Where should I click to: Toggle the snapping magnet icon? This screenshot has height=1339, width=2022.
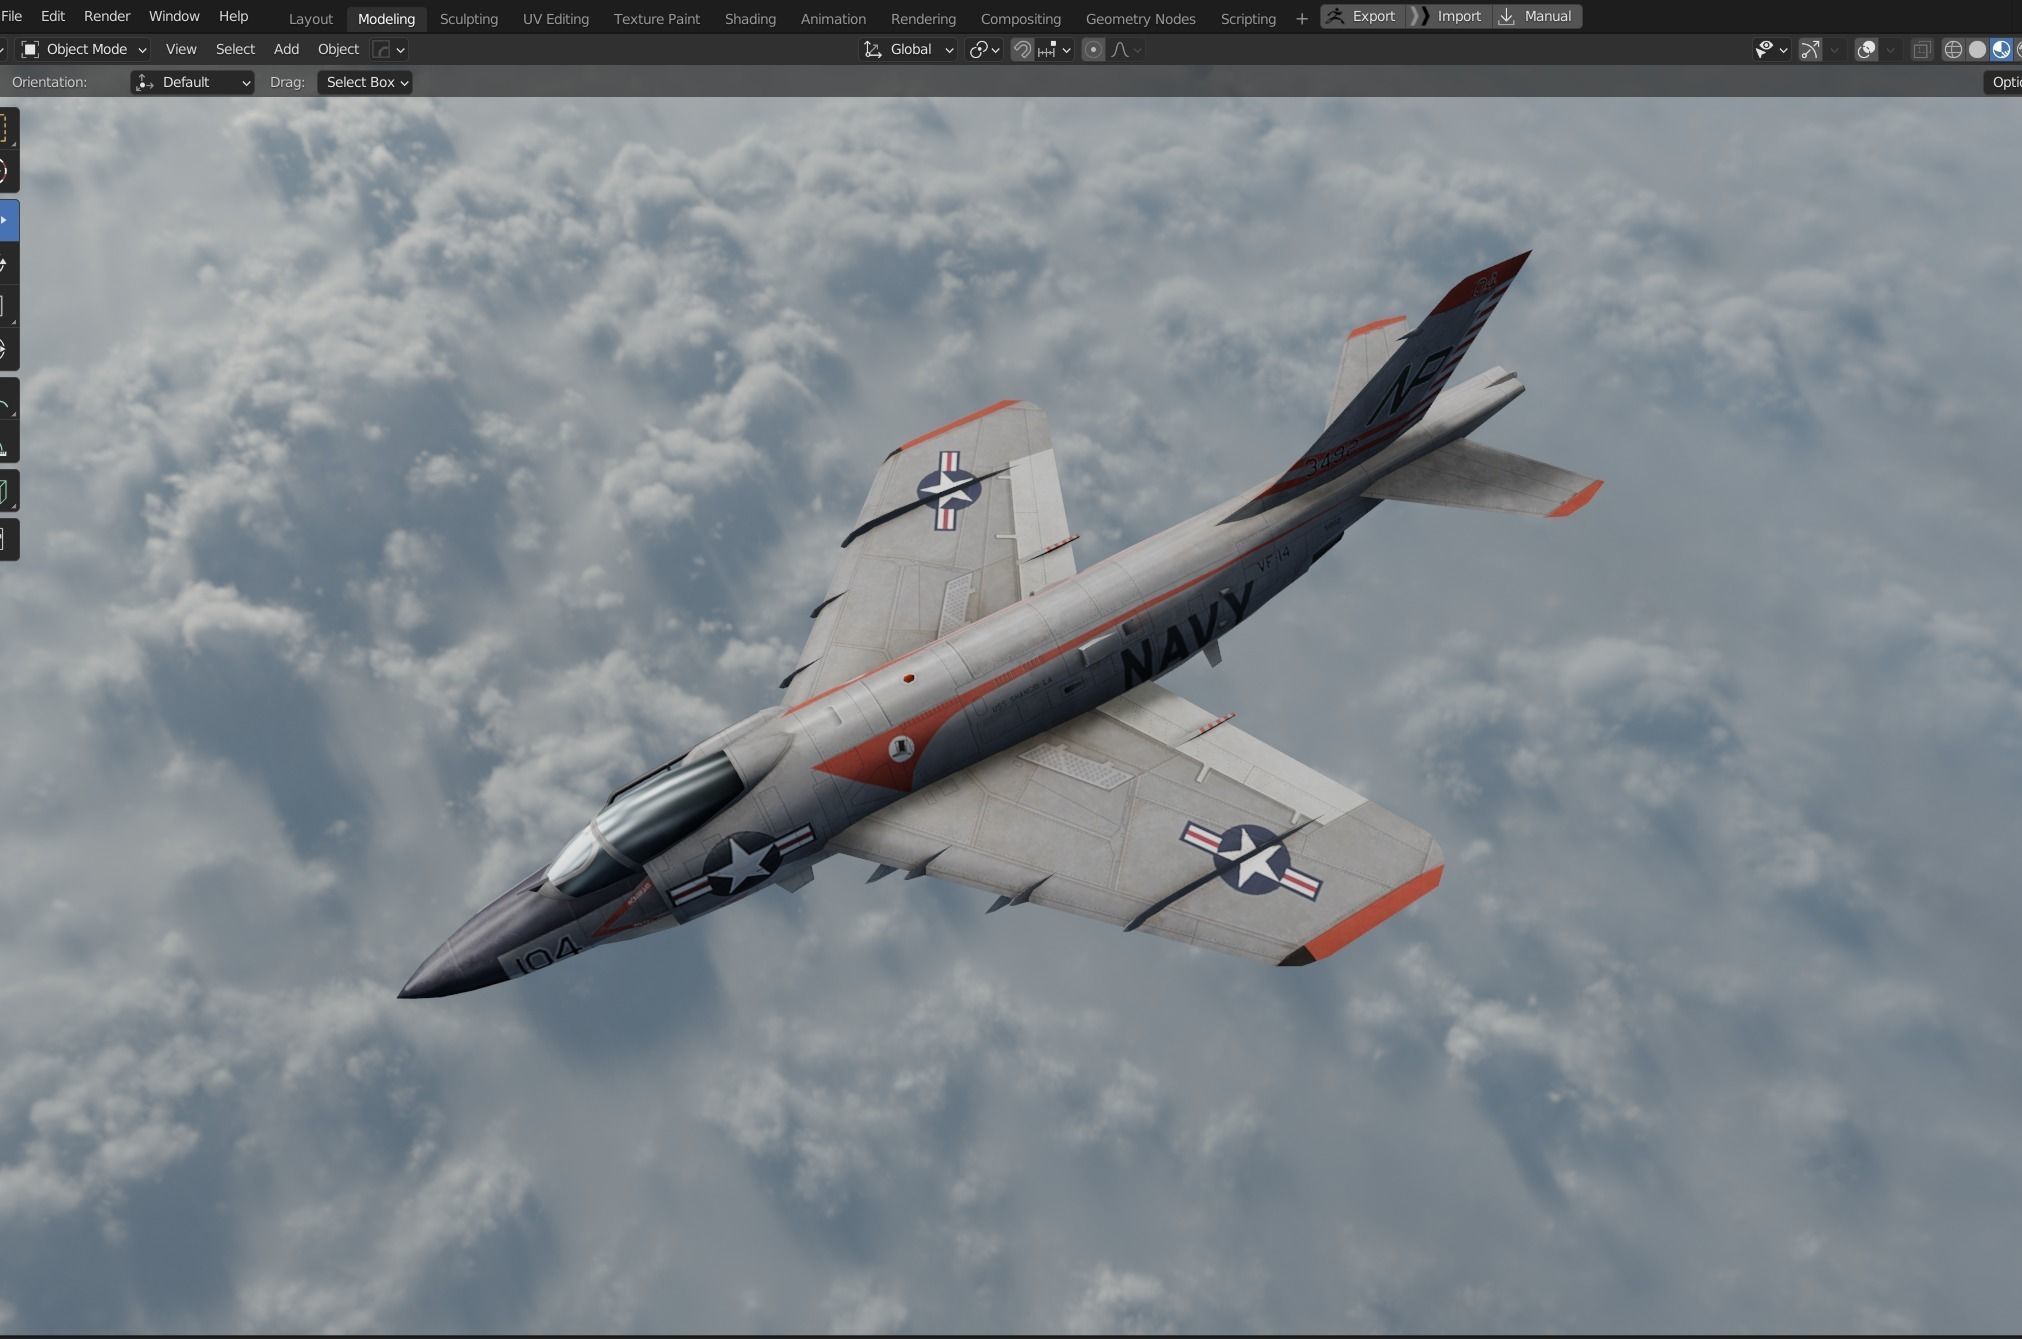[1022, 49]
